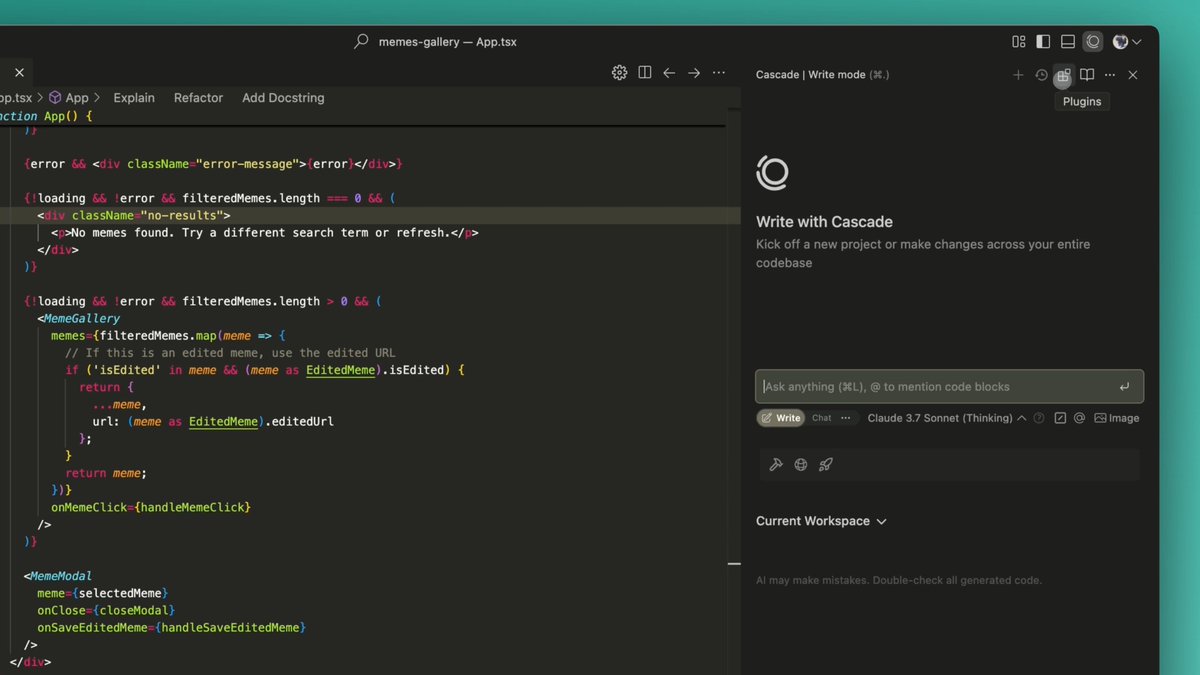Open the Cascade docs book icon
The height and width of the screenshot is (675, 1200).
point(1087,75)
